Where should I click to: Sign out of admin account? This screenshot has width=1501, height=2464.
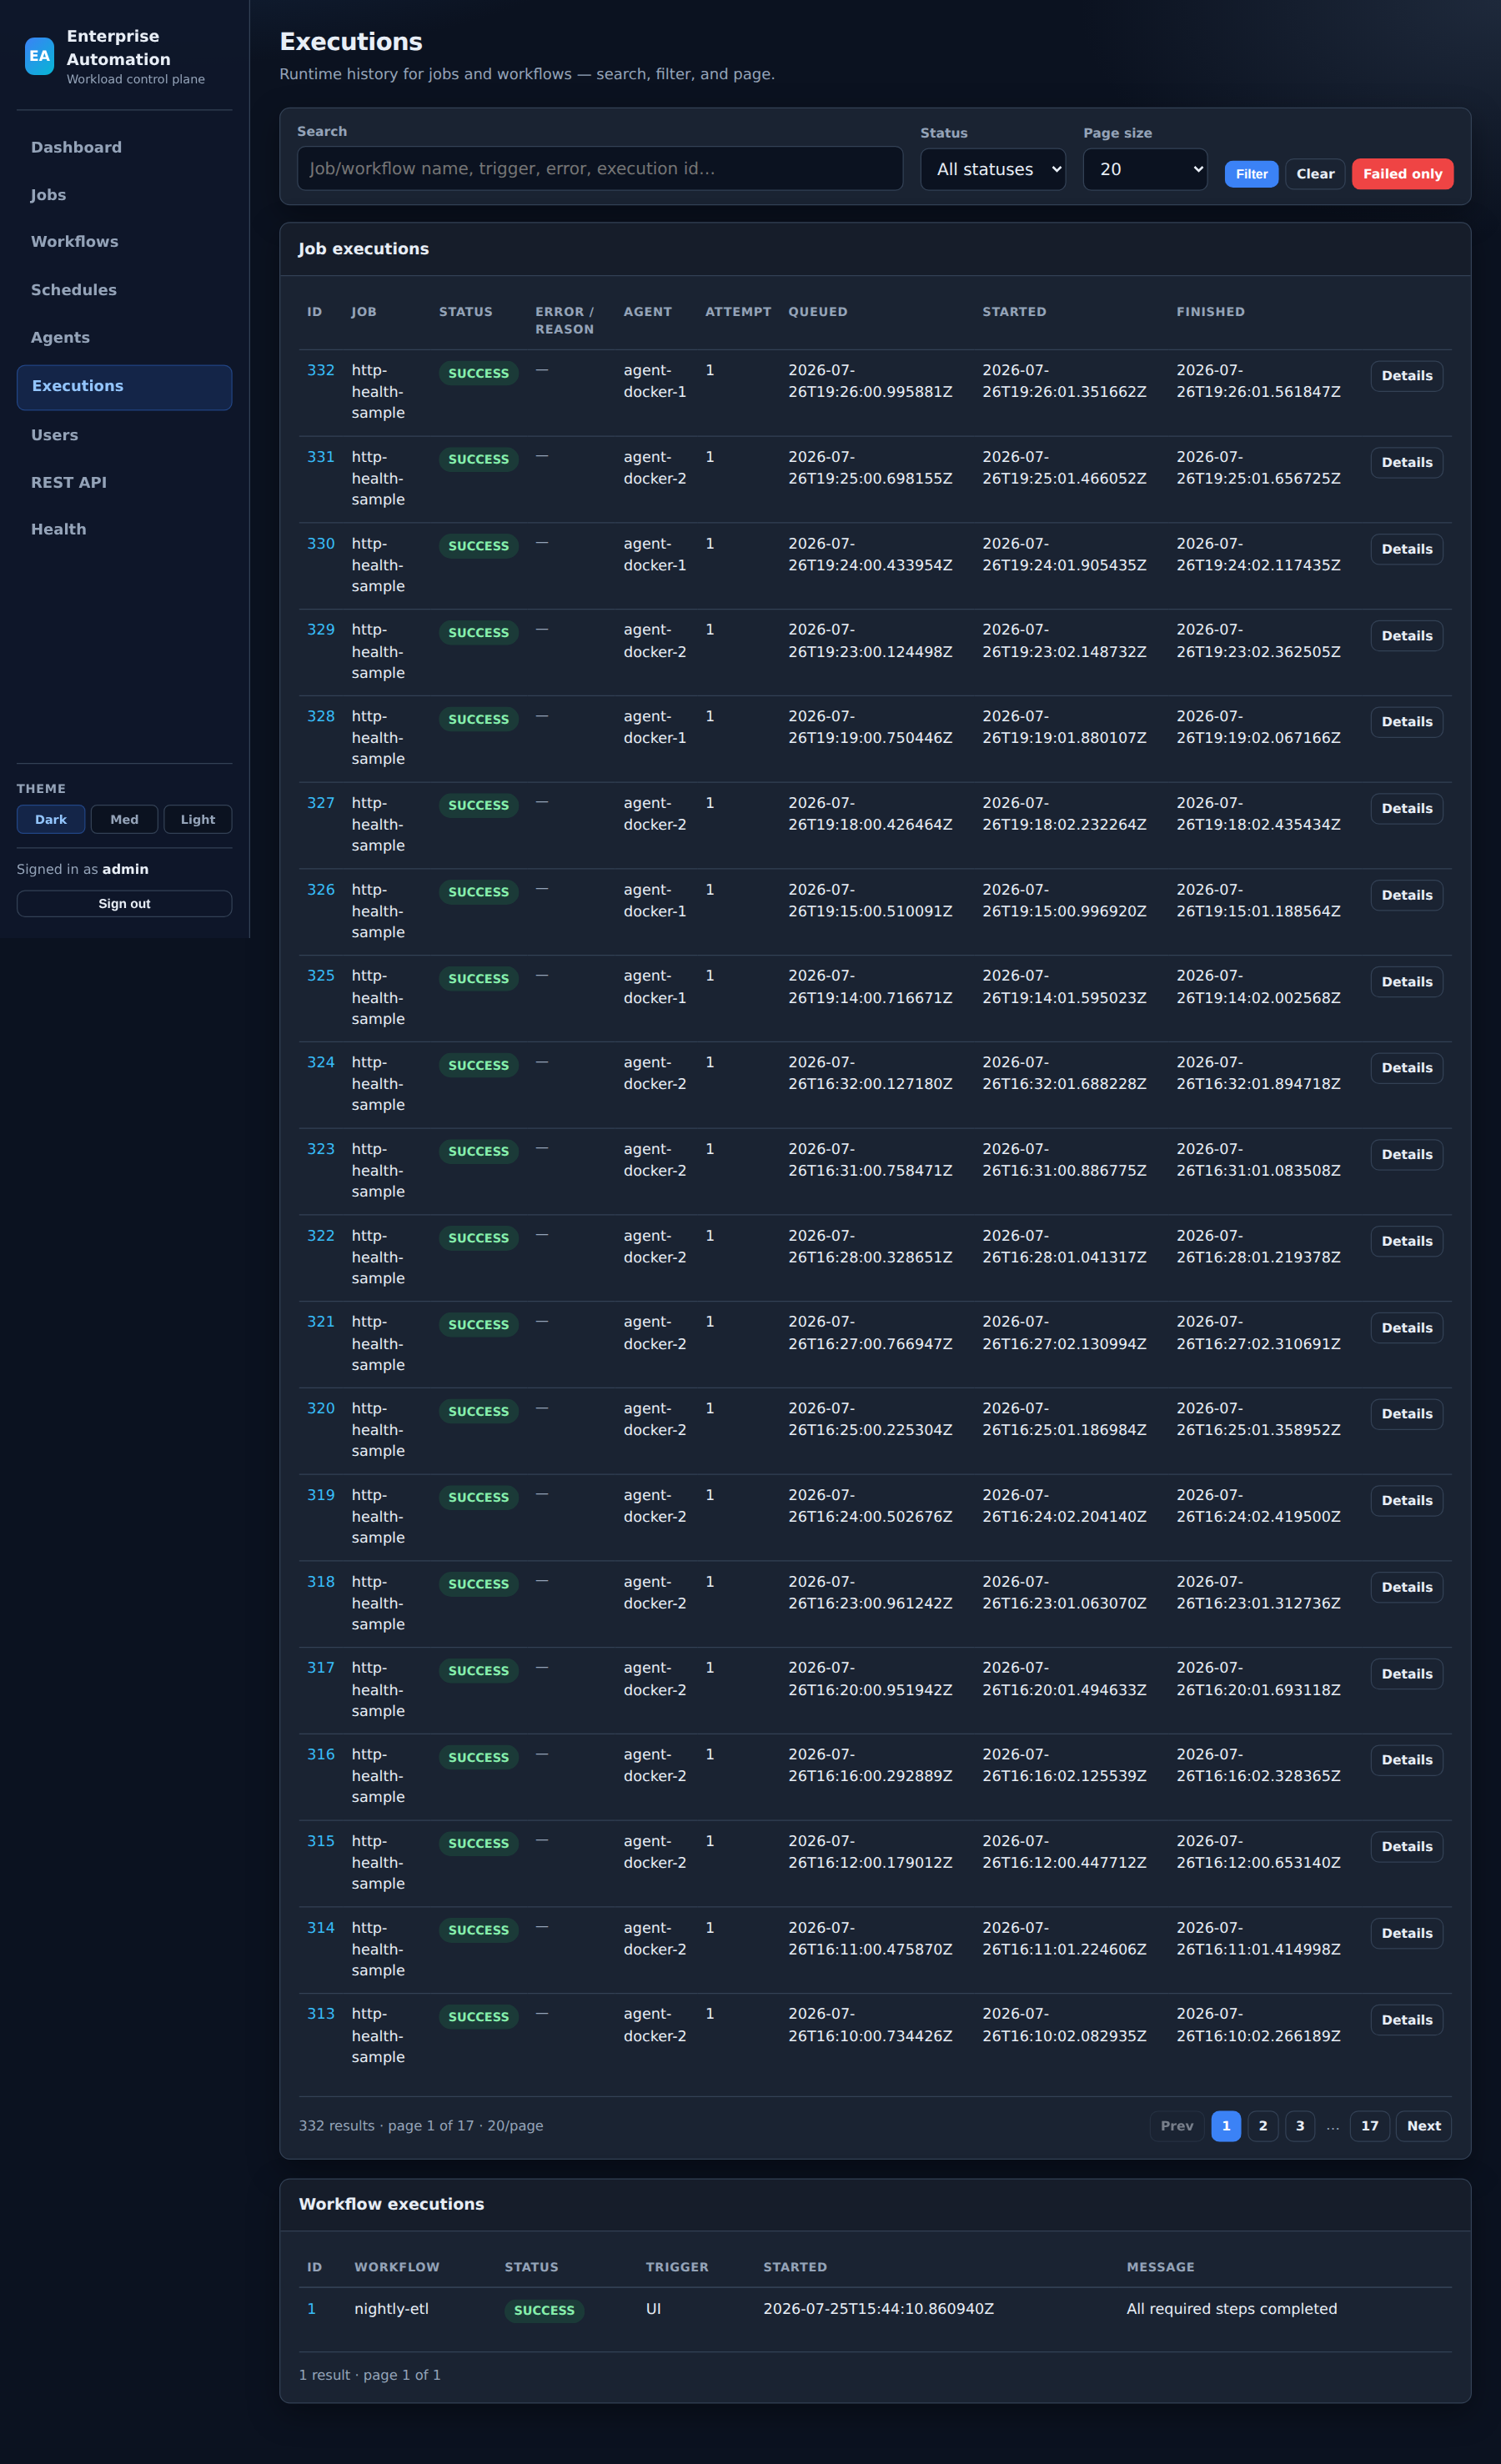(124, 903)
